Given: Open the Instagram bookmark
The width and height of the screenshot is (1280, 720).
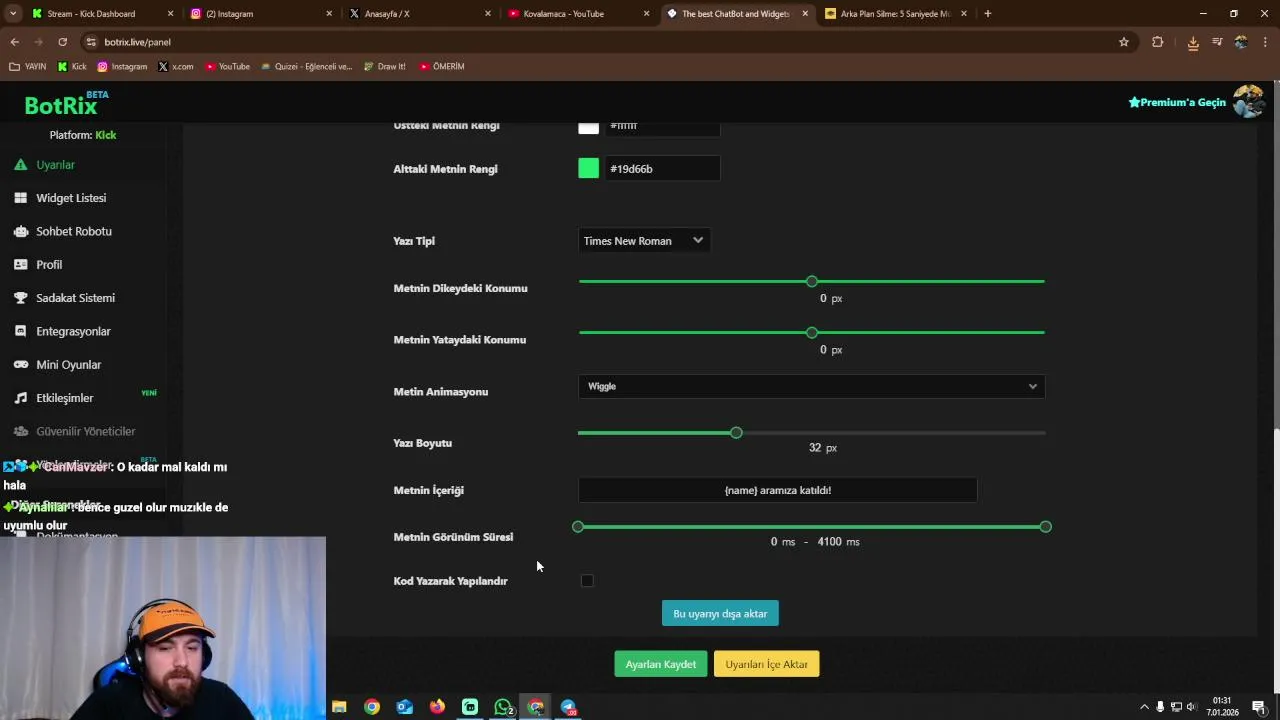Looking at the screenshot, I should (122, 67).
